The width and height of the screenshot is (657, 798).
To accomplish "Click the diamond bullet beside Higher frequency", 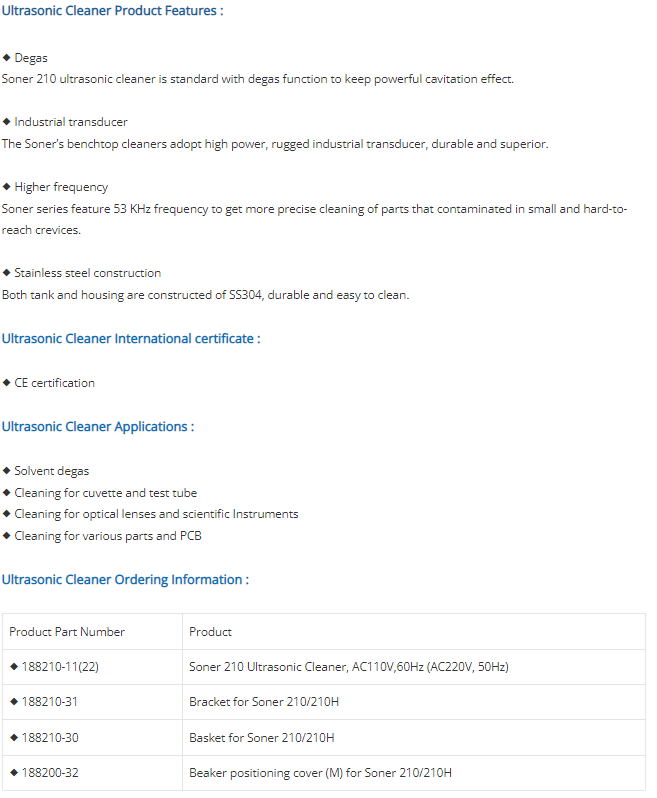I will 6,187.
